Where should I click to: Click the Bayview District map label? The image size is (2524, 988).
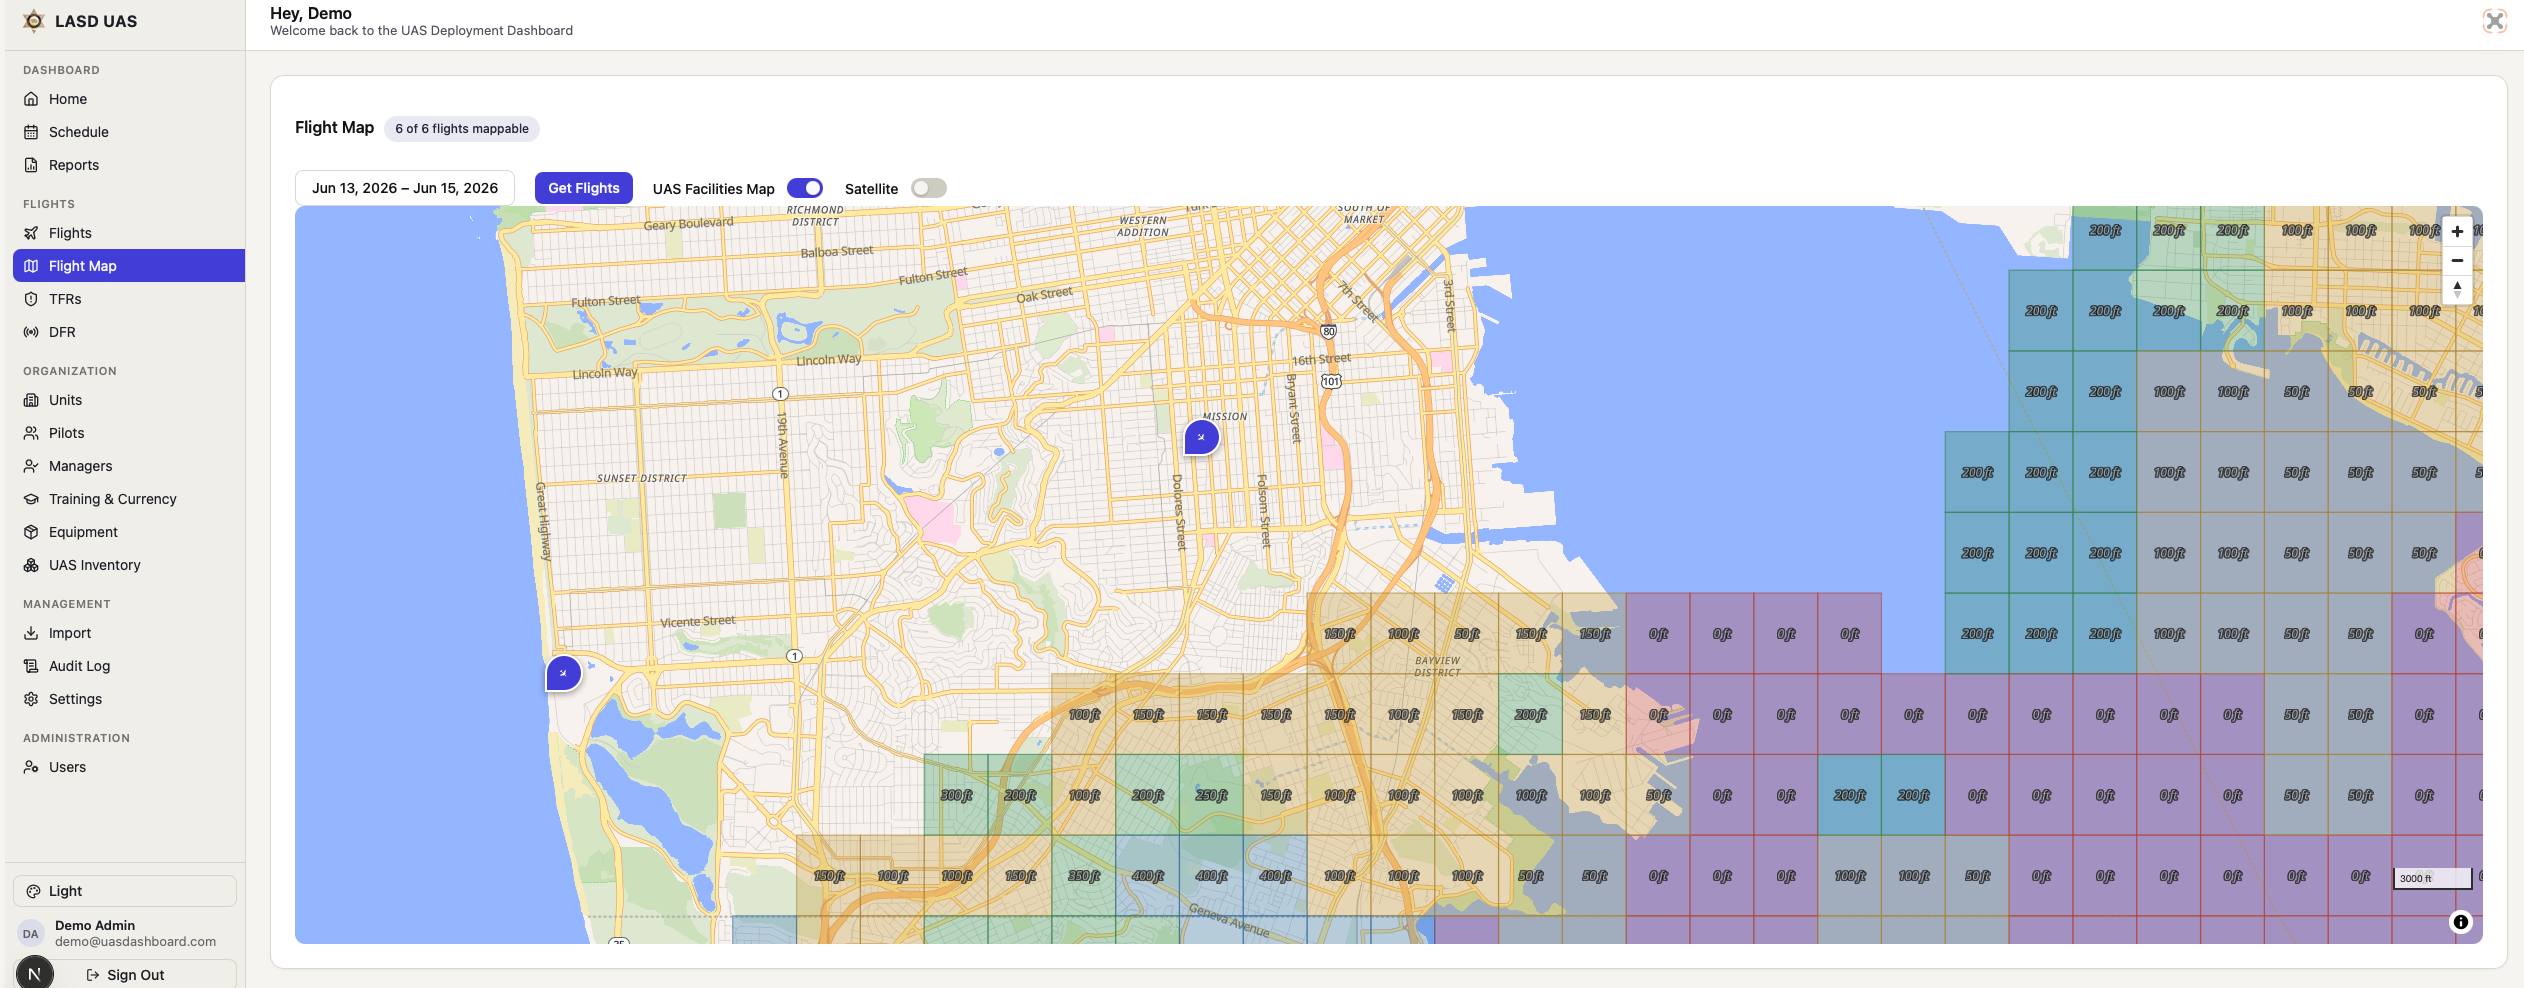click(1438, 666)
